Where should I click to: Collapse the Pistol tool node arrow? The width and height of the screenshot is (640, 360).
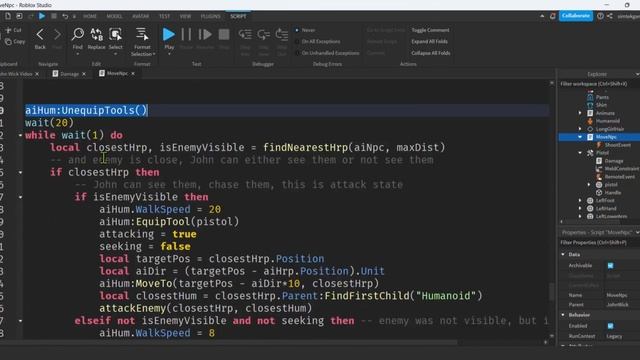(580, 153)
